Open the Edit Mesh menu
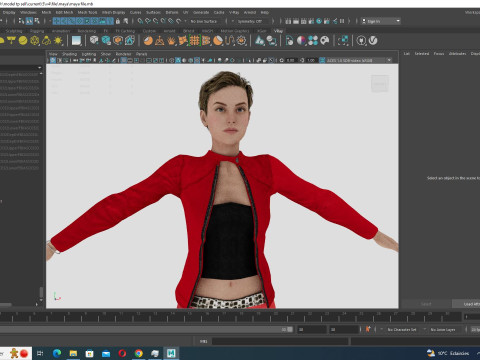The image size is (480, 360). (64, 12)
